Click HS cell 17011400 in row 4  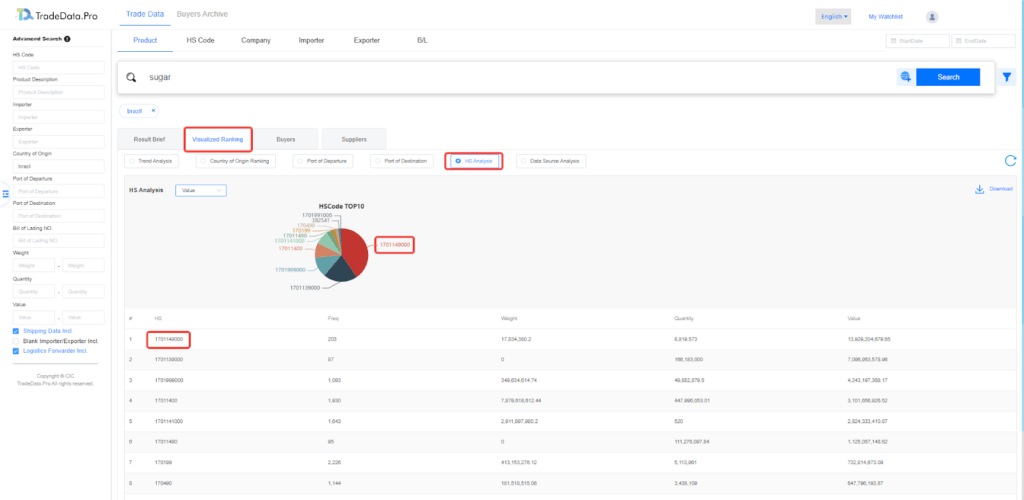[166, 400]
